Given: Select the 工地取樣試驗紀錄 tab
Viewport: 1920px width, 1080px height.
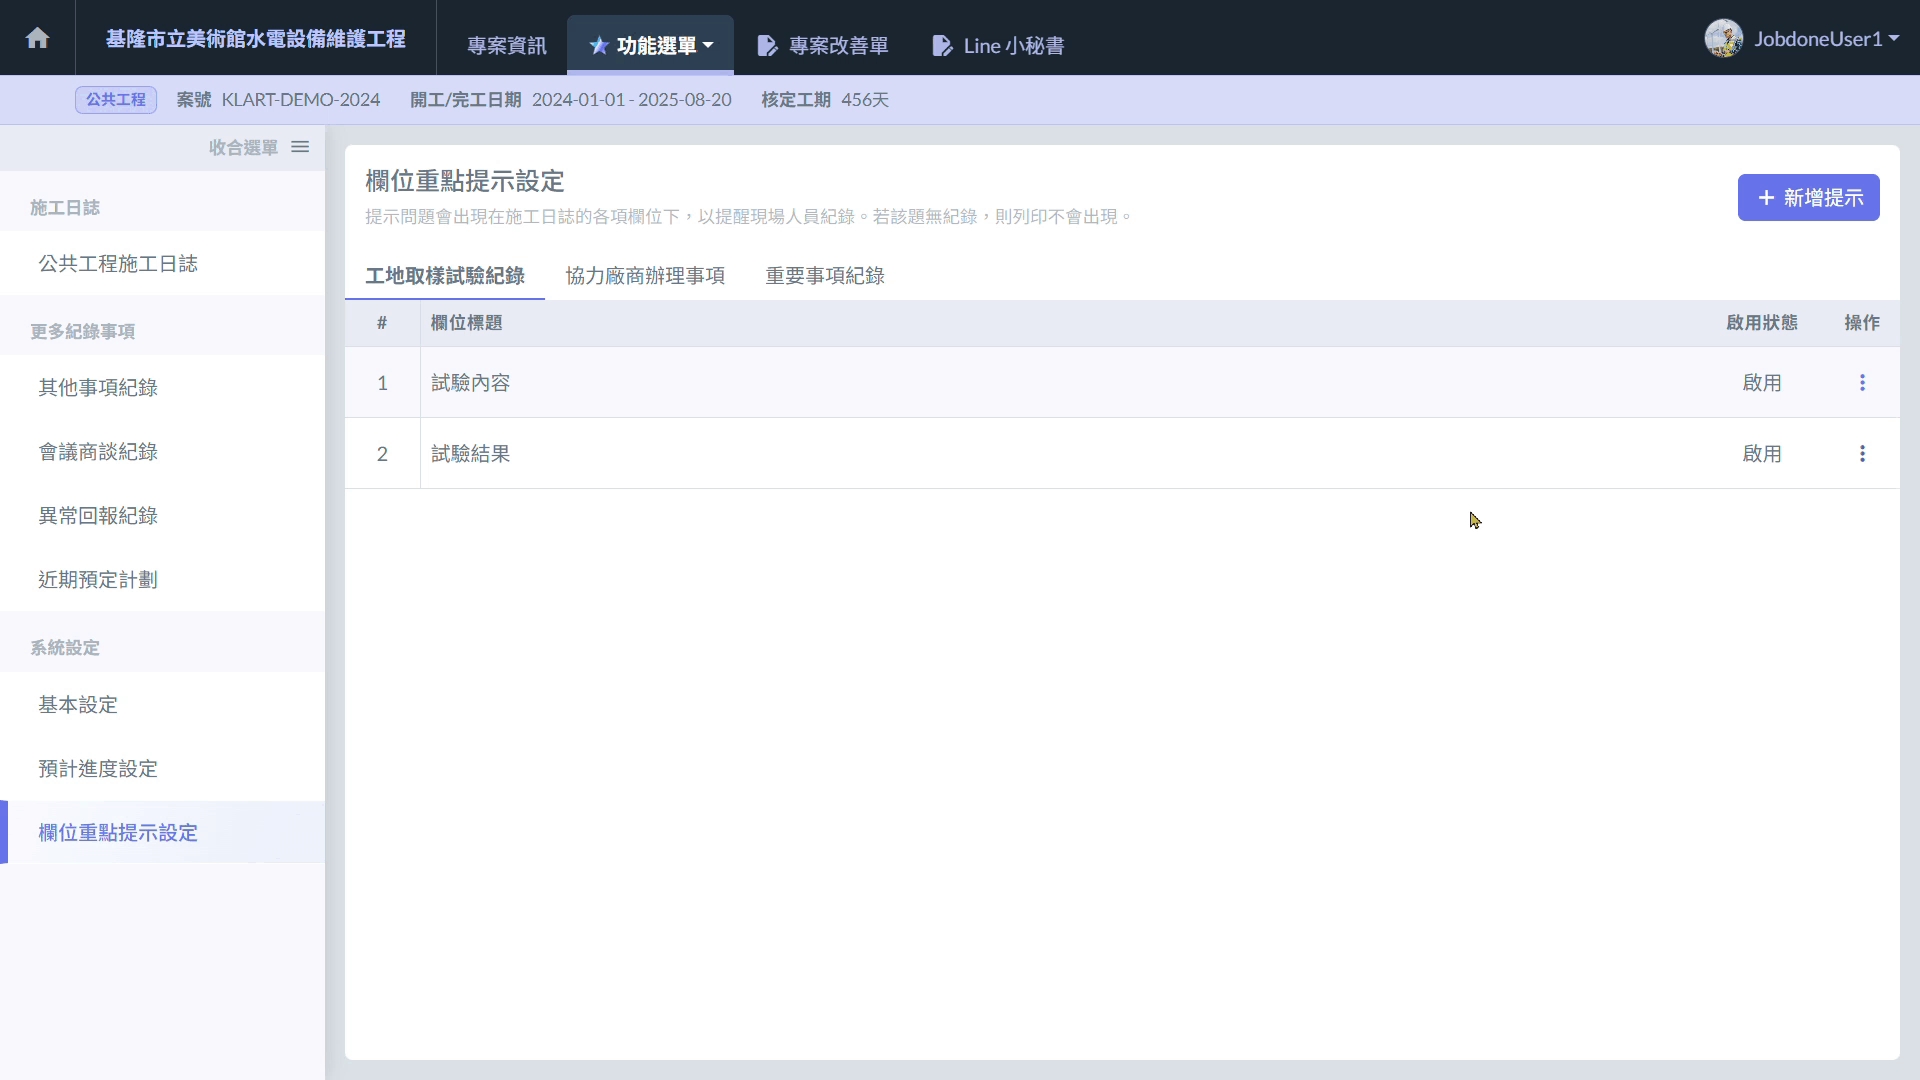Looking at the screenshot, I should point(445,276).
